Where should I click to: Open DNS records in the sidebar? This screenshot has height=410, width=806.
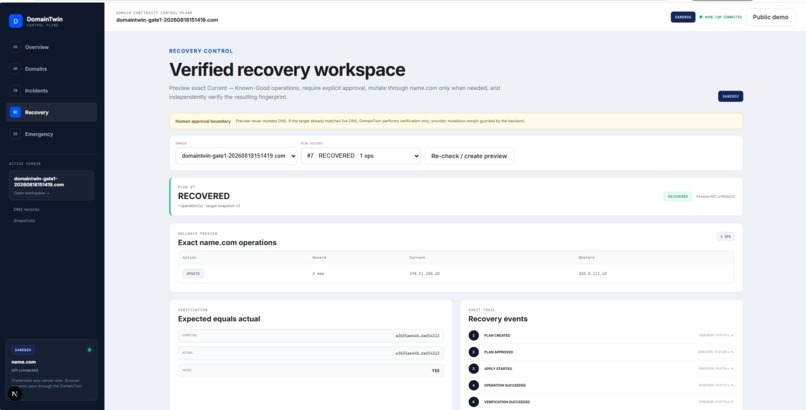26,210
